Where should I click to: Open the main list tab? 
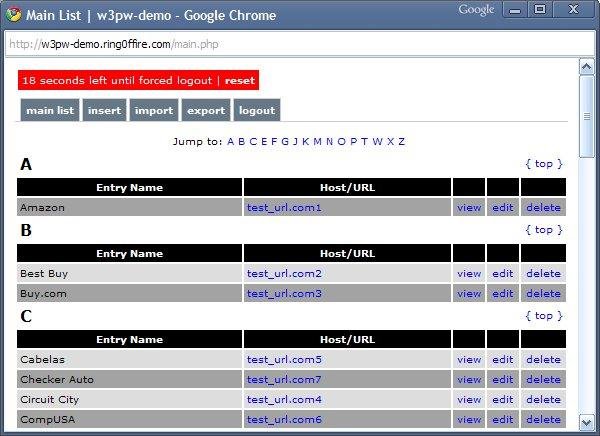pos(50,110)
